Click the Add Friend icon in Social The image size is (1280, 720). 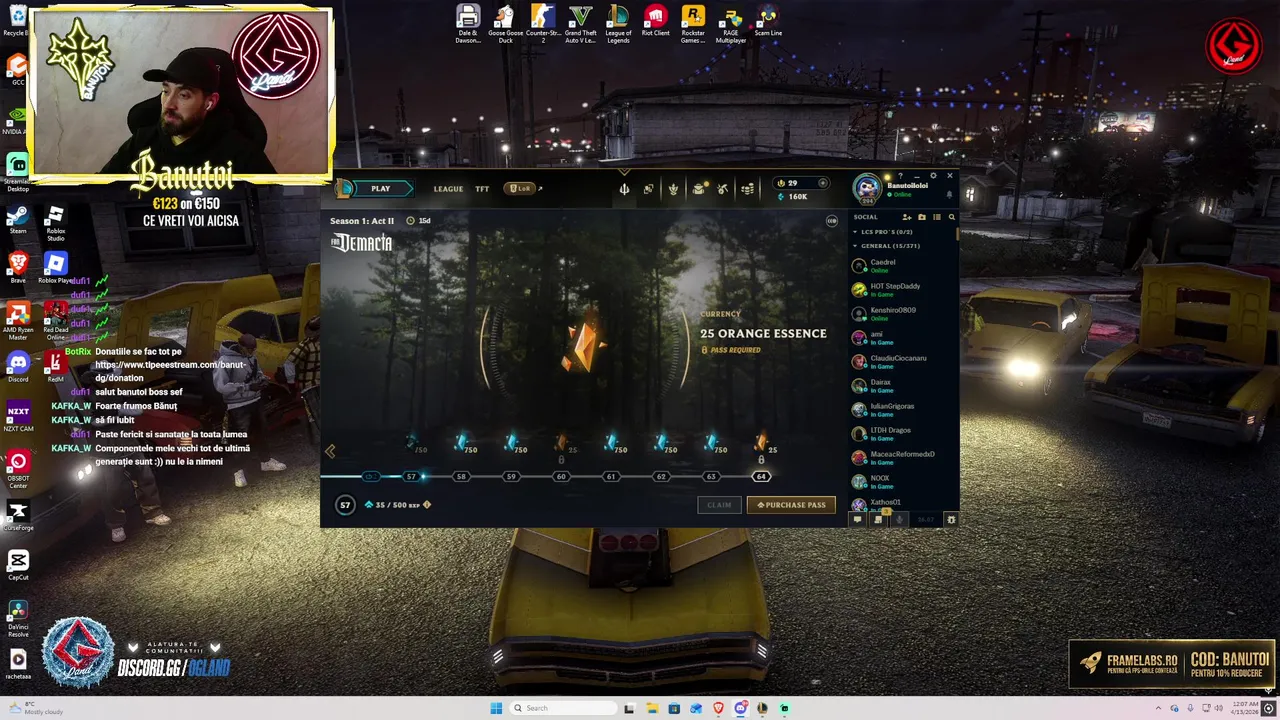[x=907, y=217]
